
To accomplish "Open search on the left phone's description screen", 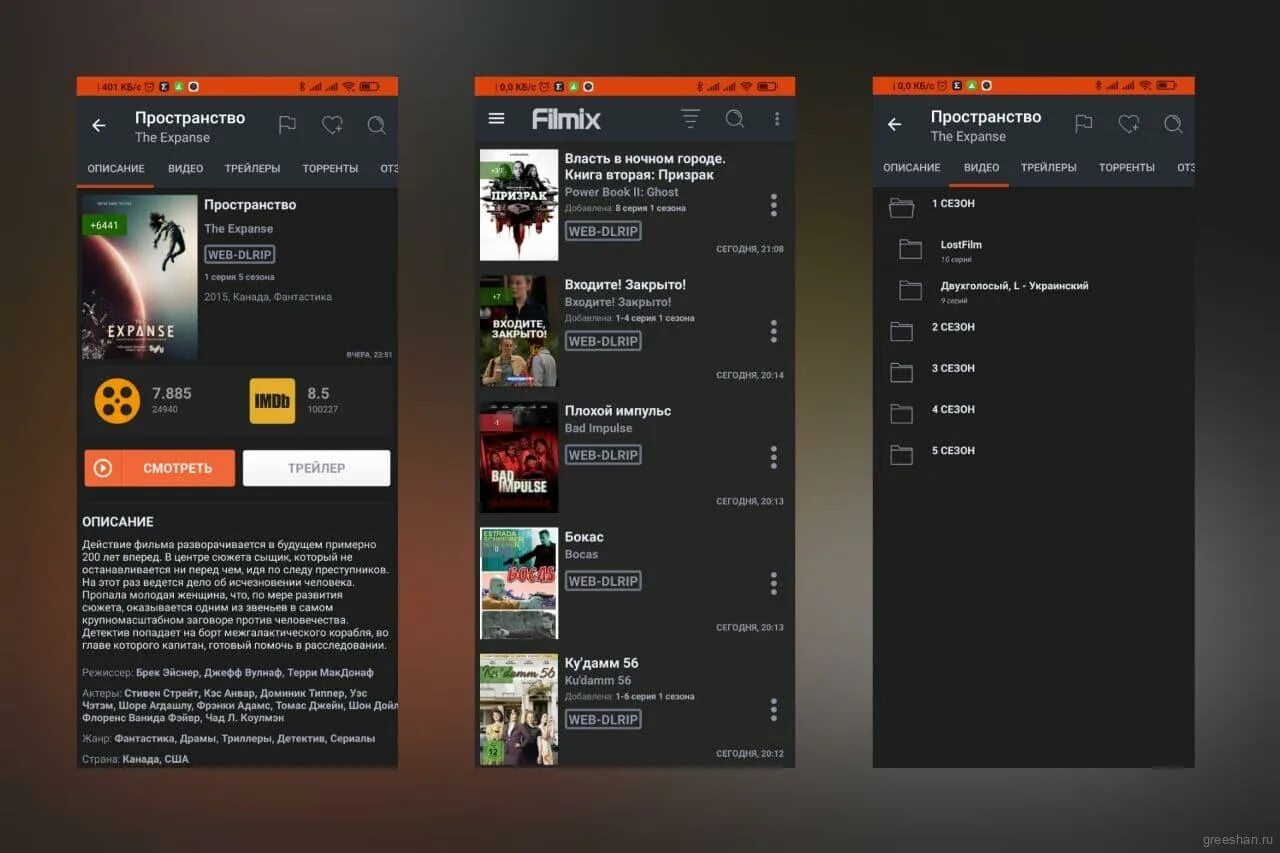I will pyautogui.click(x=376, y=125).
